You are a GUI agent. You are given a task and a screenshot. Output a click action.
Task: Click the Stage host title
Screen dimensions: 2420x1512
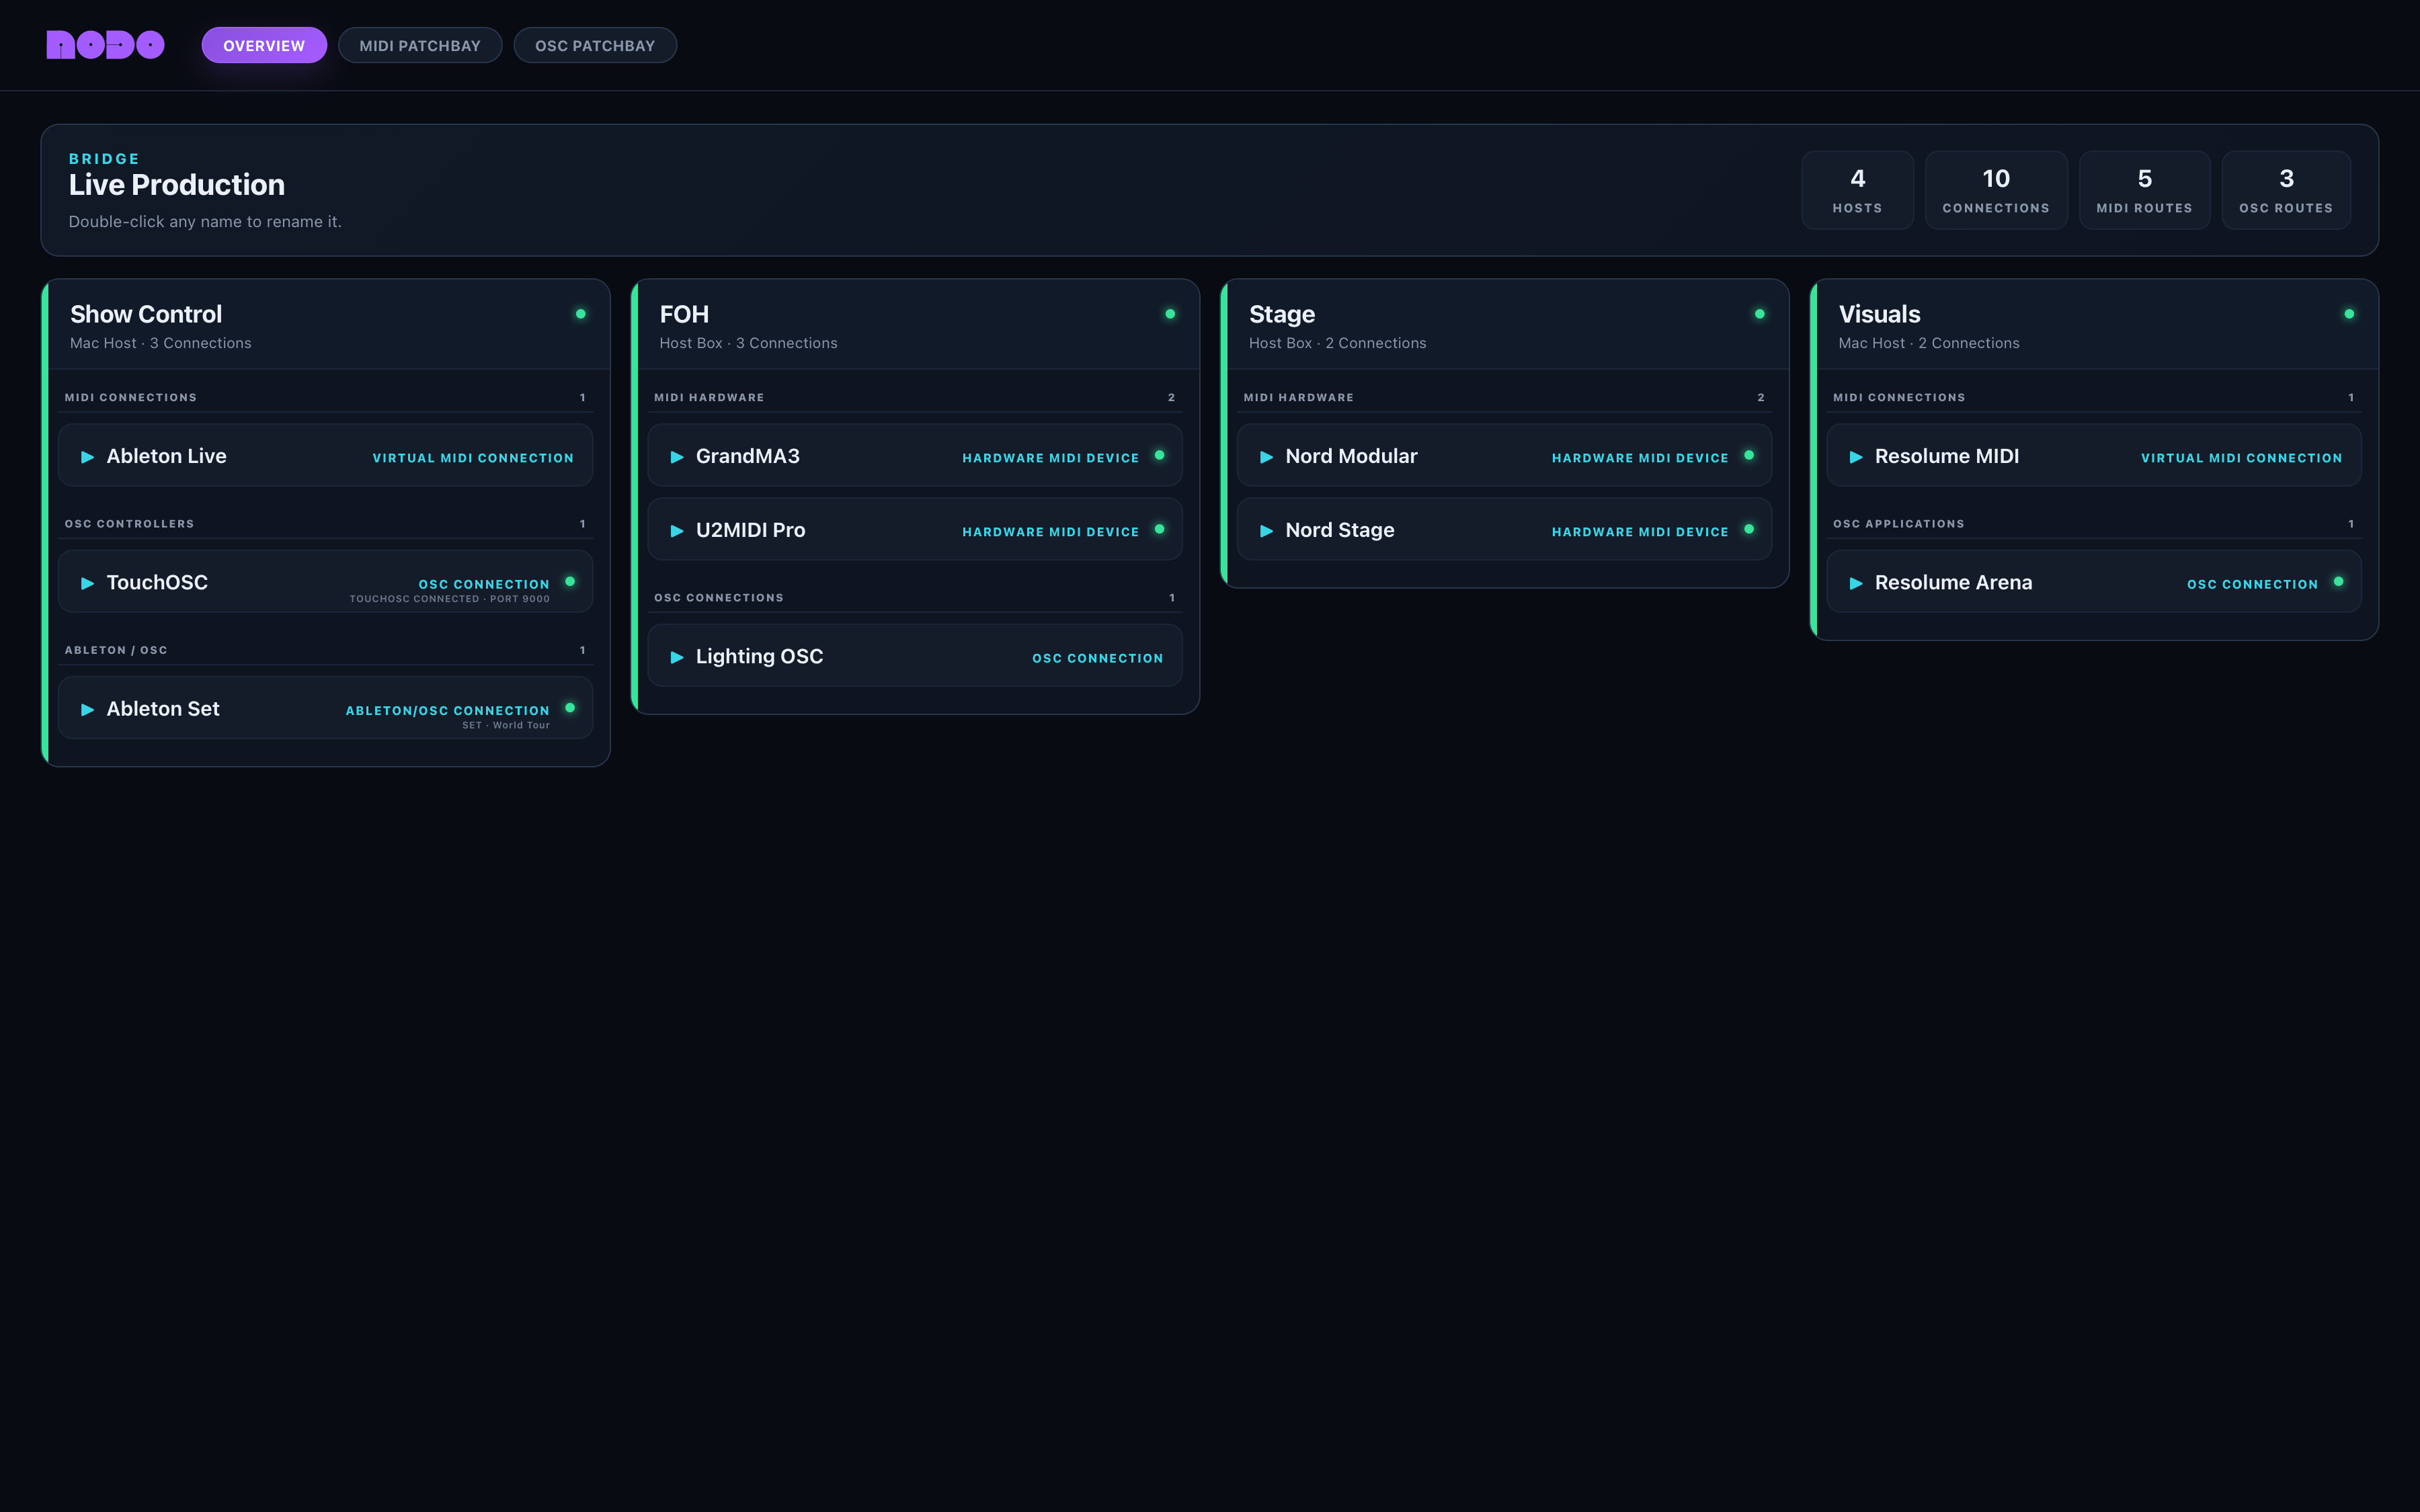(1282, 314)
